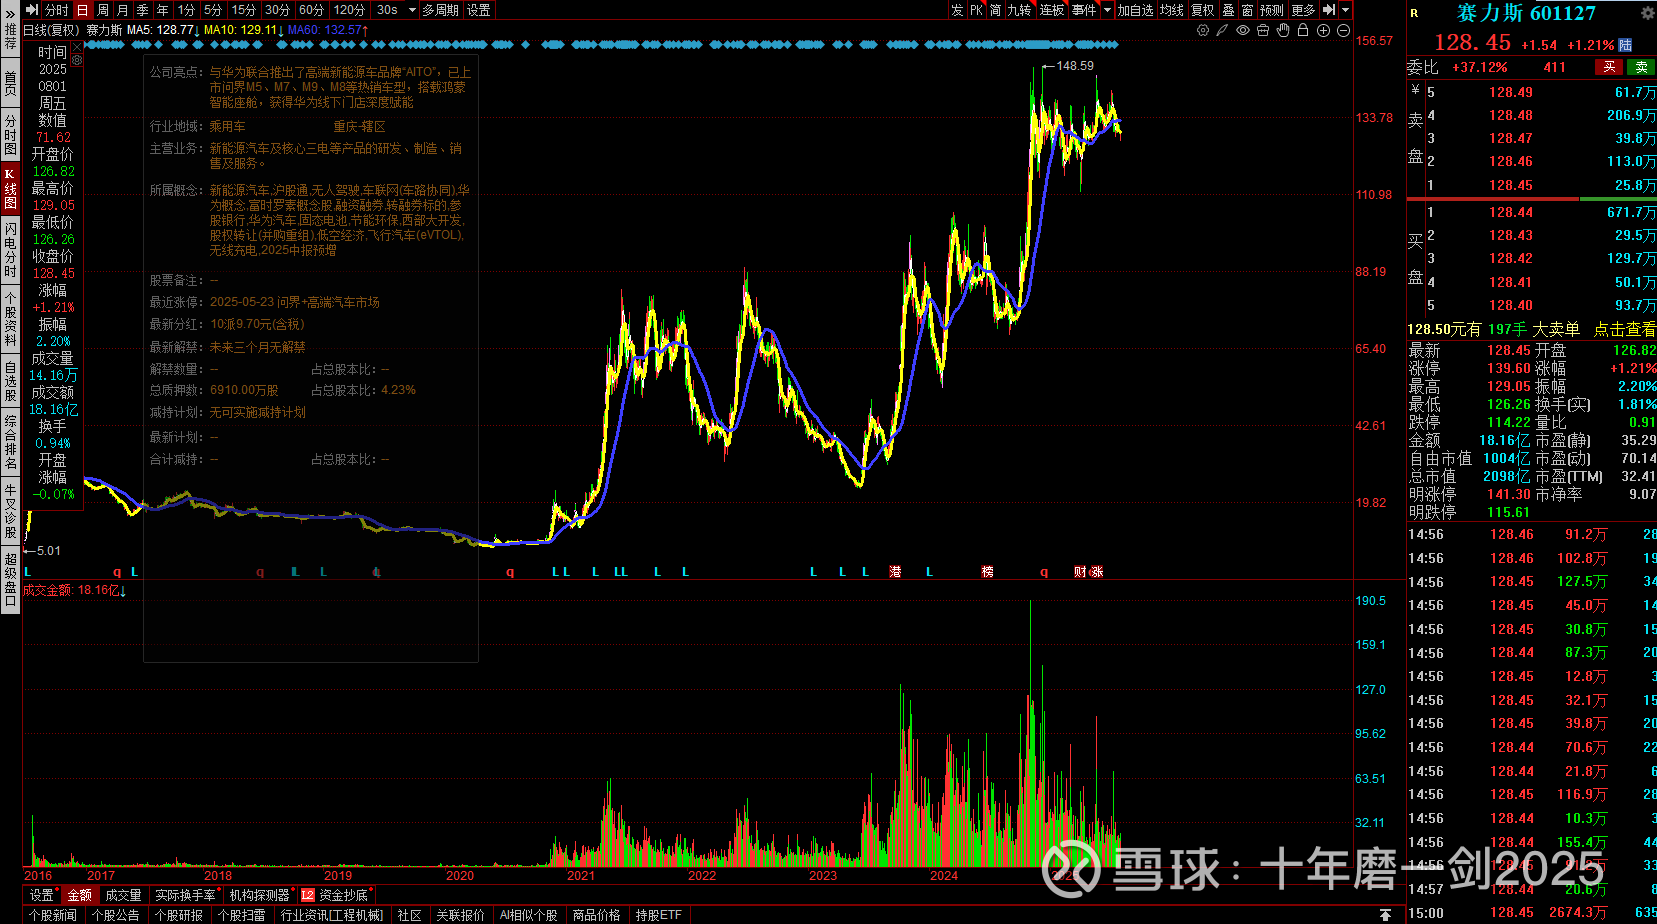1657x924 pixels.
Task: Zoom out with the minus circle icon
Action: click(1343, 30)
